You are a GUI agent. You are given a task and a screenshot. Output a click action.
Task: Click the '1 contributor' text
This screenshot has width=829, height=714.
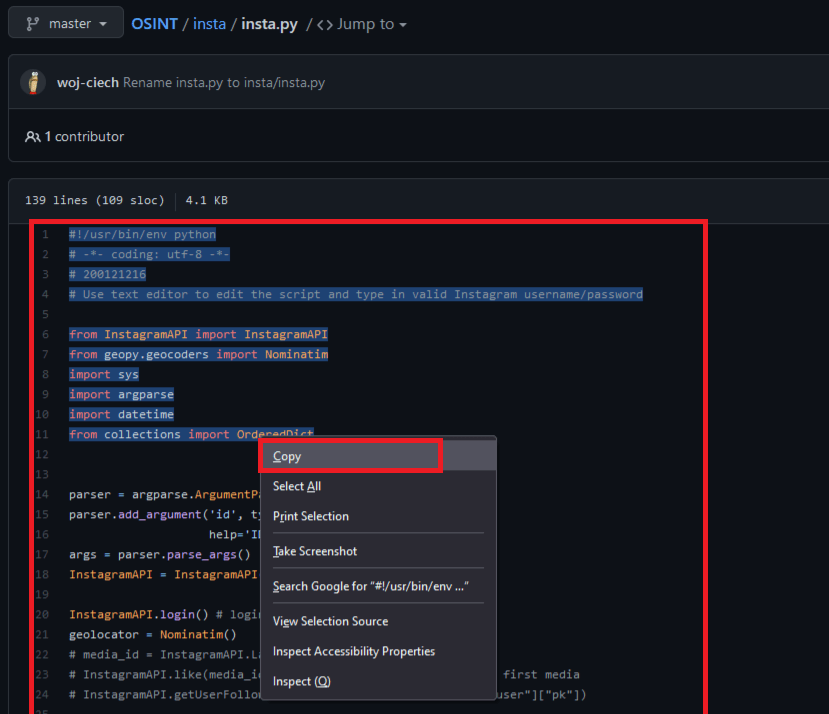coord(84,136)
